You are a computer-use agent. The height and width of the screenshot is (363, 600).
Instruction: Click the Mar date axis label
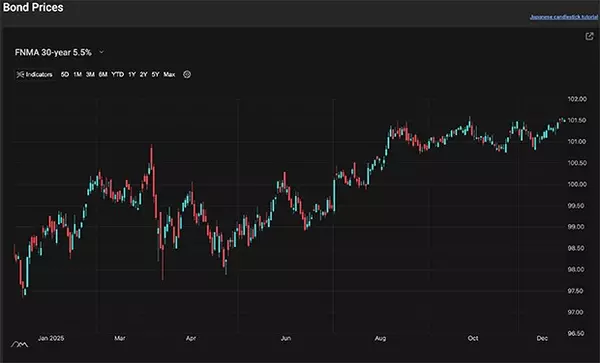[120, 338]
